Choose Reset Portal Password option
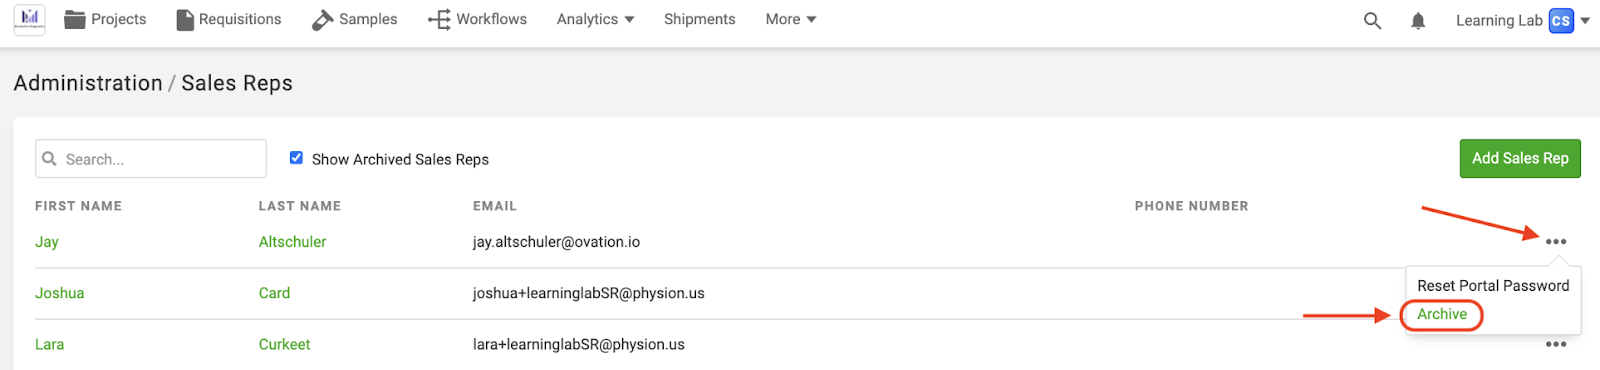Image resolution: width=1600 pixels, height=370 pixels. 1493,286
